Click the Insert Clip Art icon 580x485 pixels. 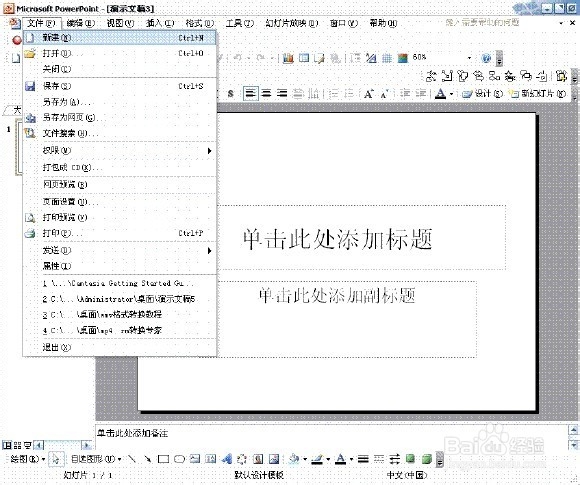pyautogui.click(x=258, y=459)
